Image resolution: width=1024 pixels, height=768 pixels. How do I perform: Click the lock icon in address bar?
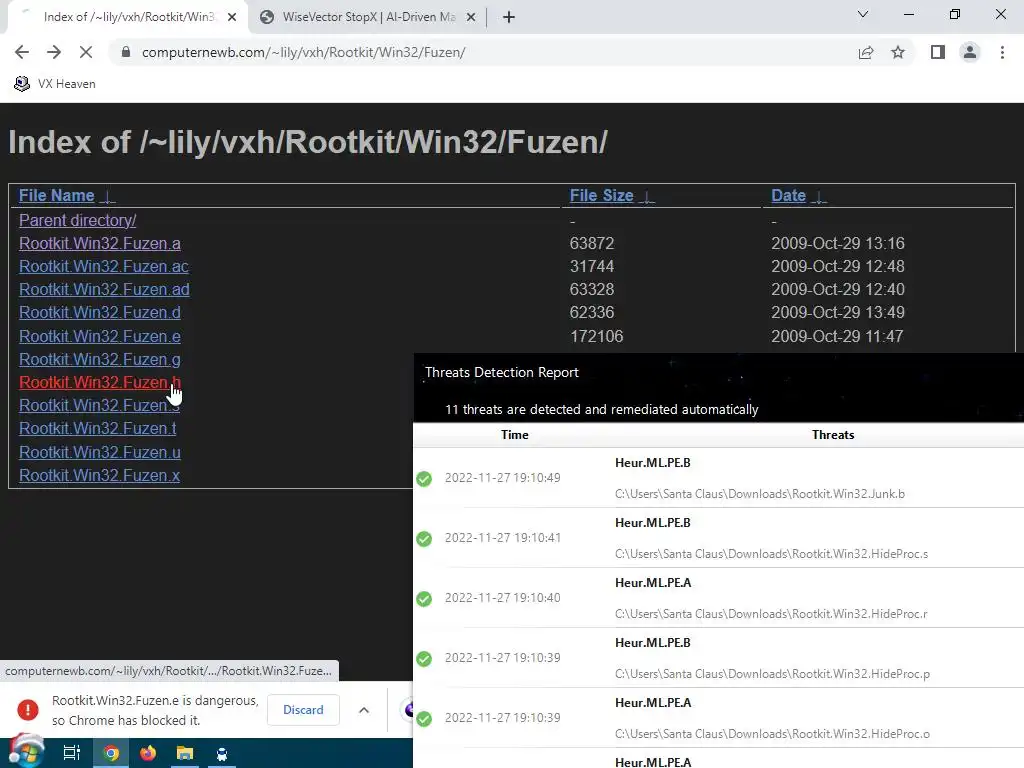point(126,52)
